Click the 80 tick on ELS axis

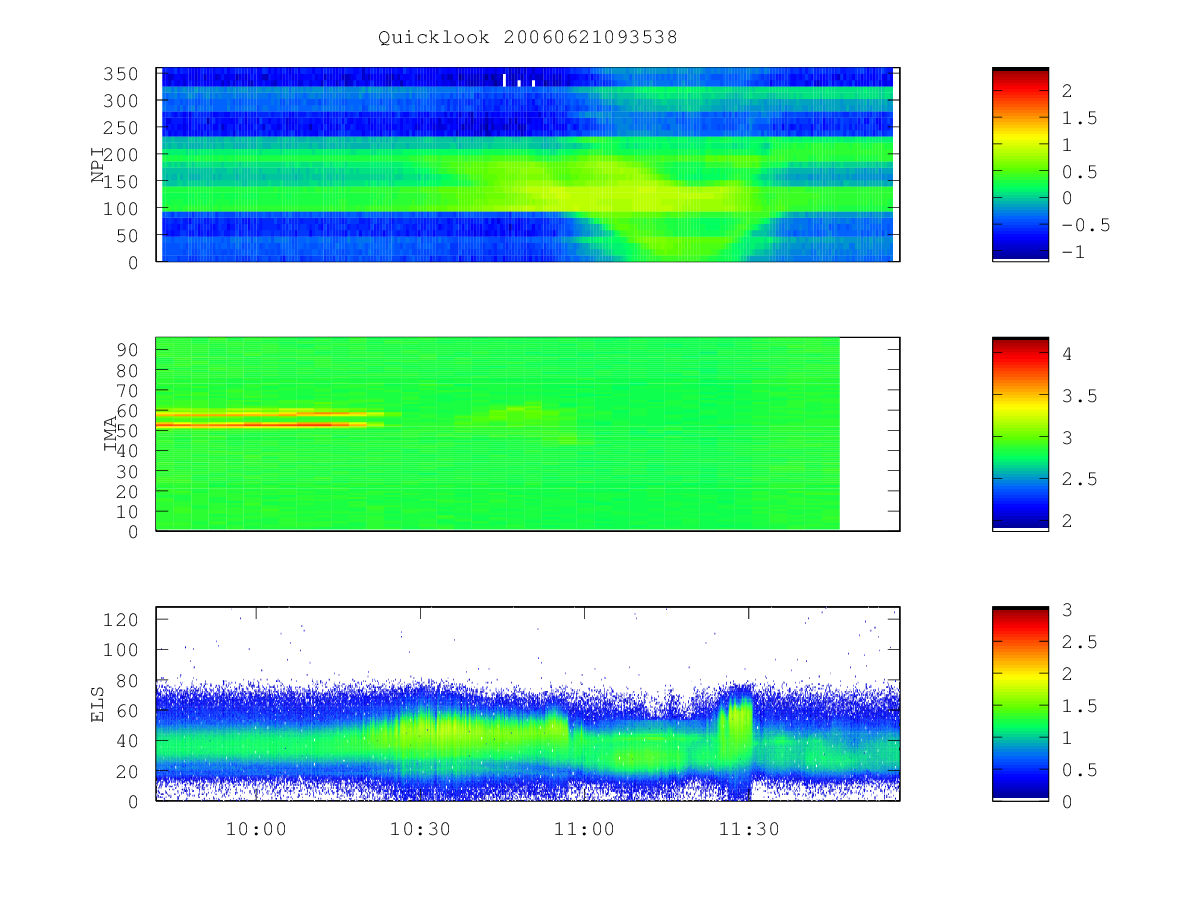[x=128, y=680]
